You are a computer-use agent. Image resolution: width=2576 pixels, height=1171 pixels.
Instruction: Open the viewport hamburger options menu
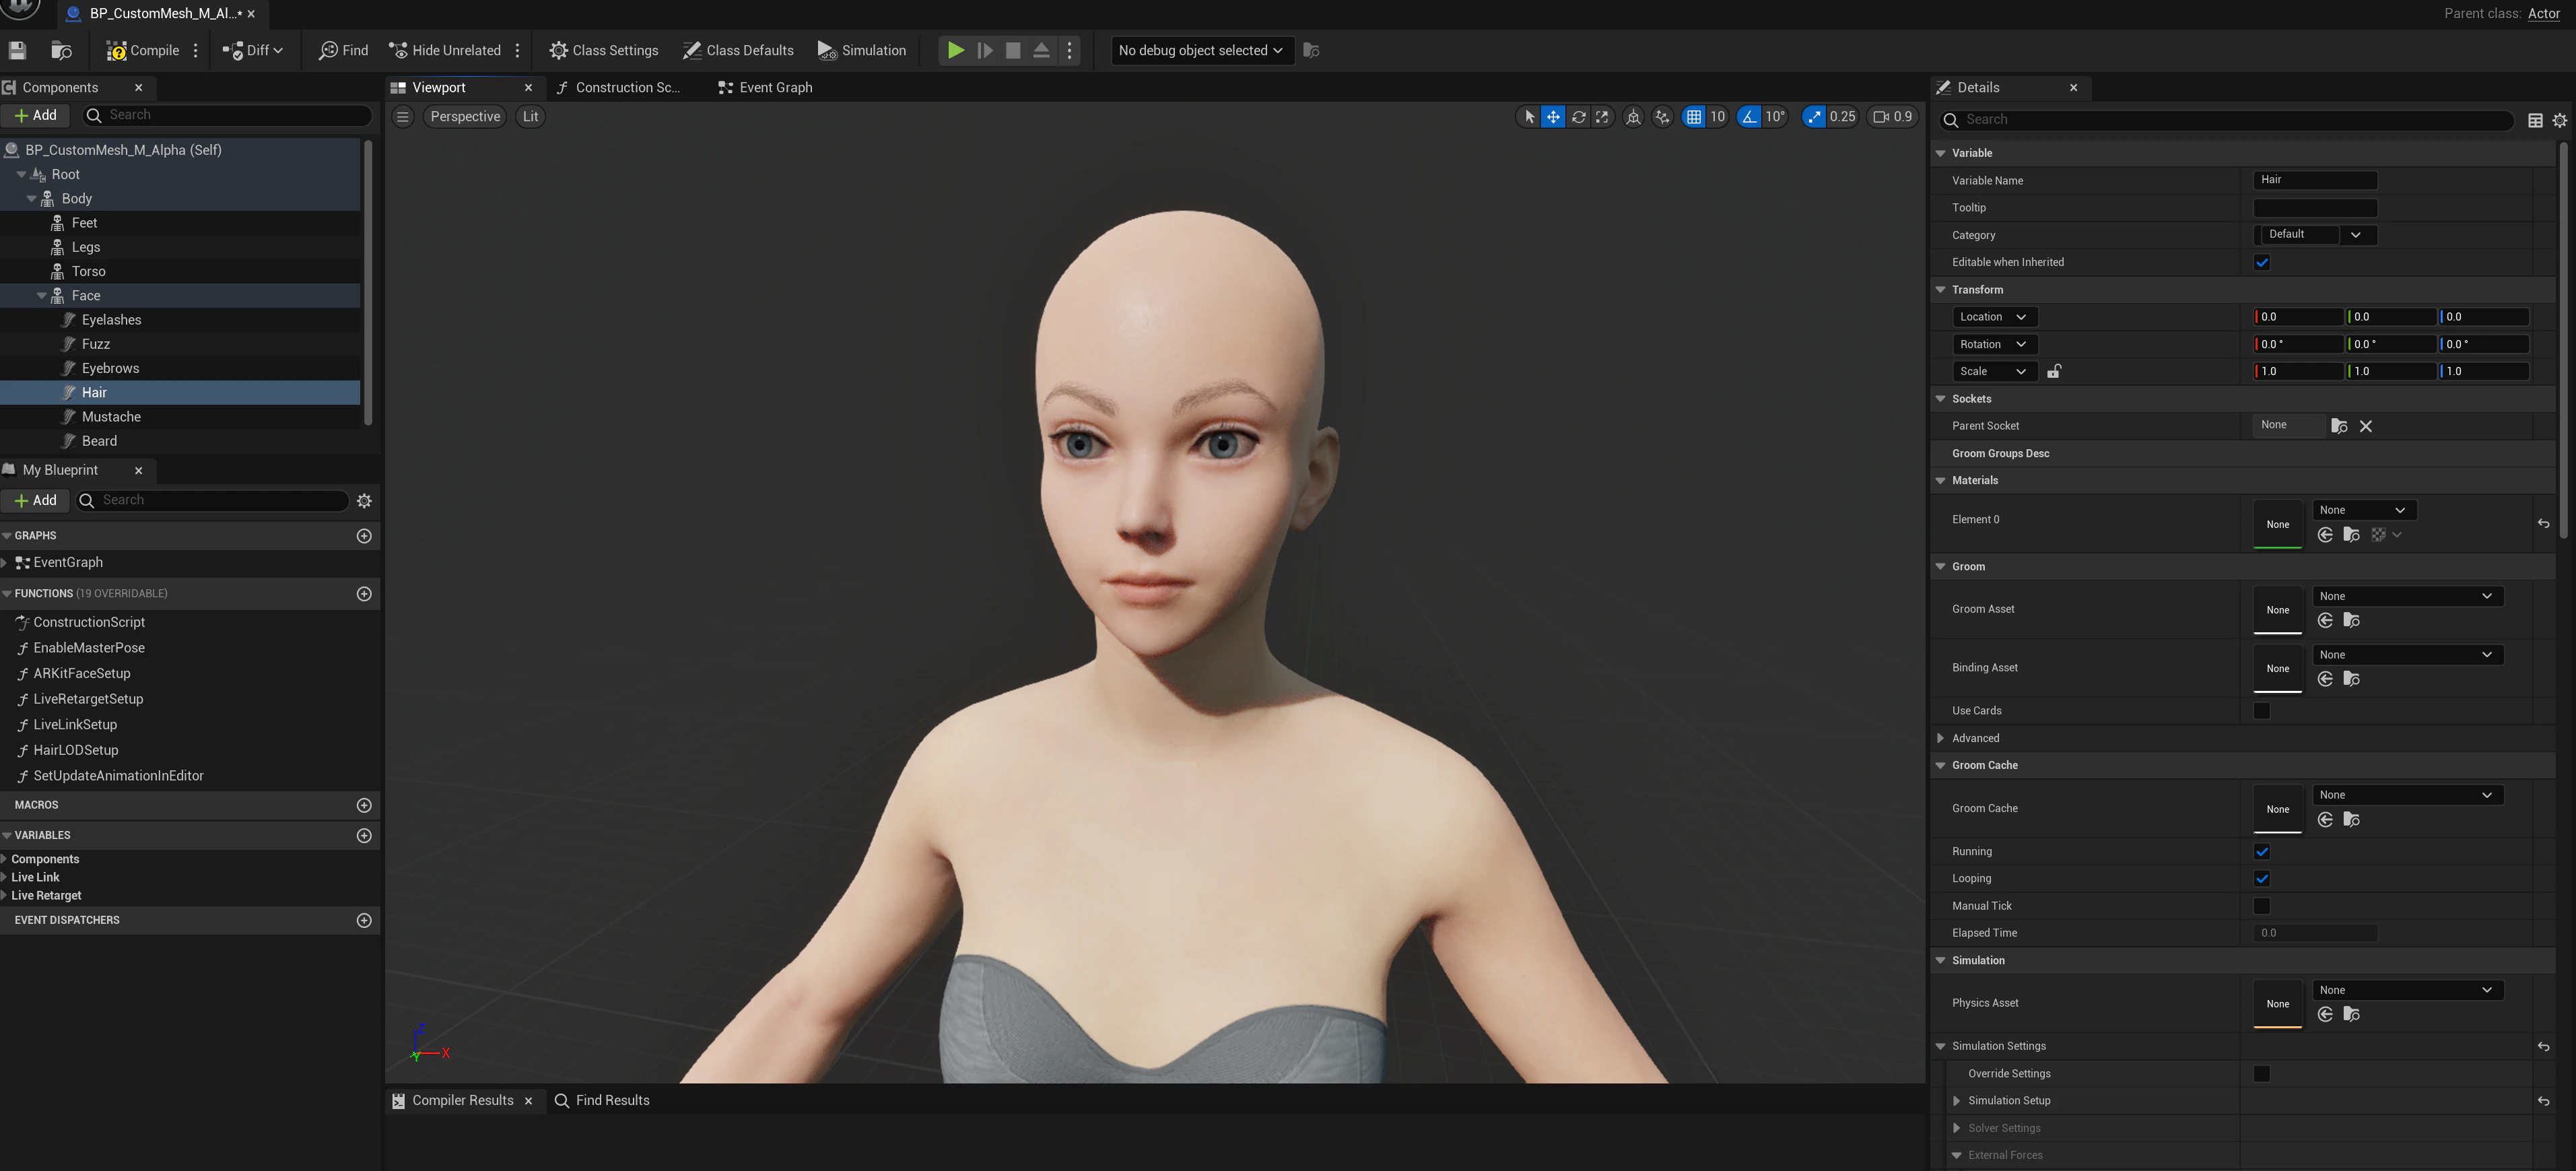(x=402, y=117)
